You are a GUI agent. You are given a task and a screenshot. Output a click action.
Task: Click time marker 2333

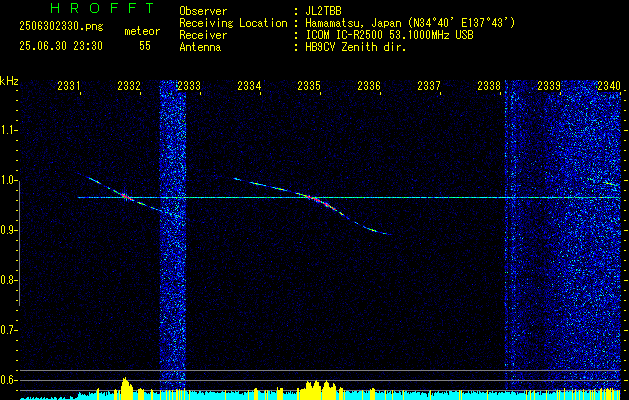point(189,85)
